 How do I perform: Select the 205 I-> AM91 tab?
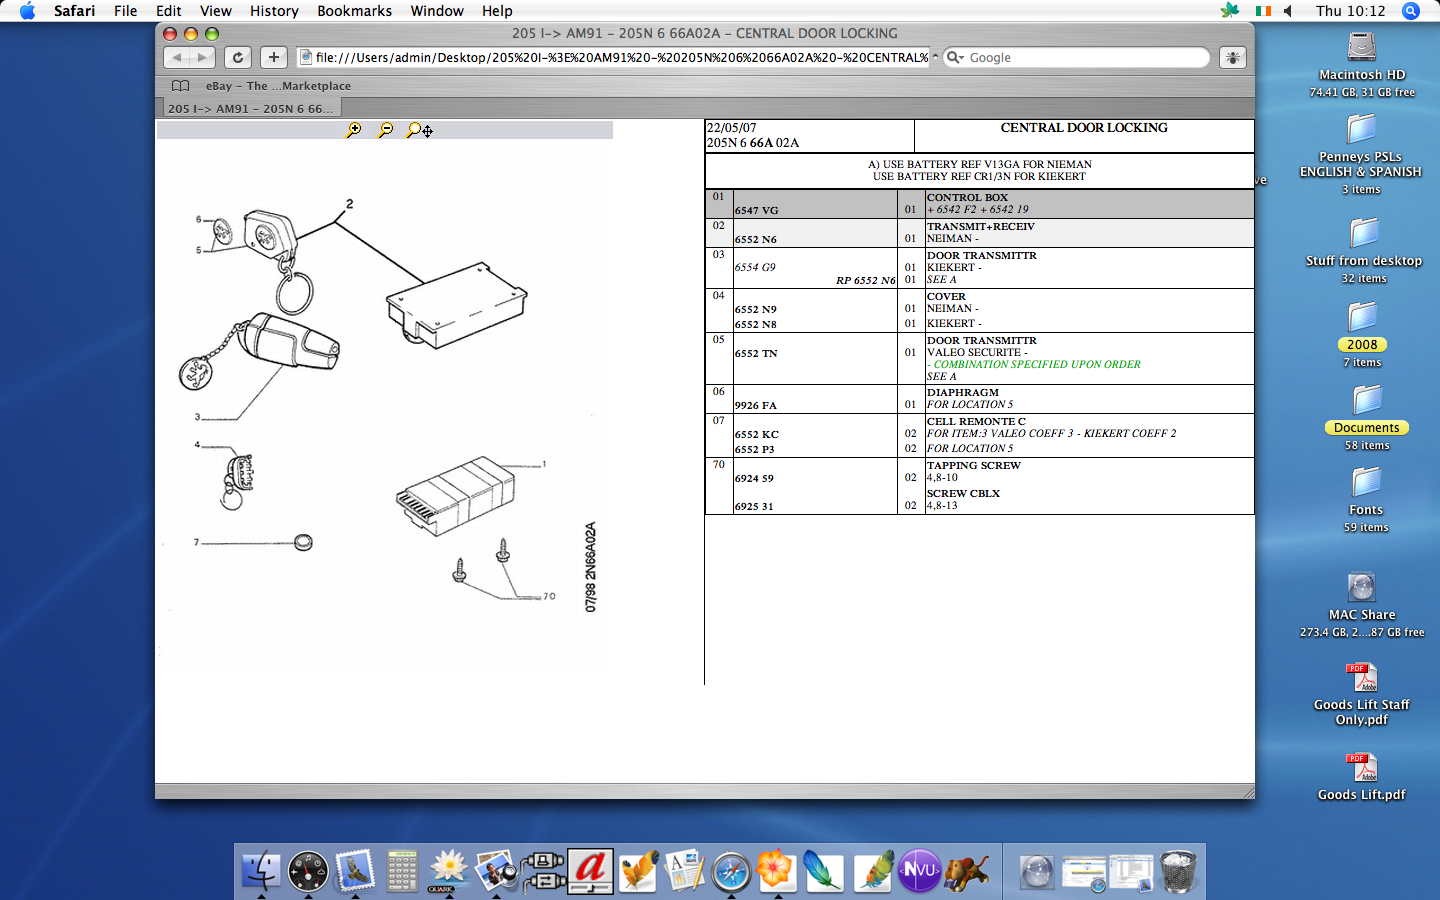tap(250, 108)
